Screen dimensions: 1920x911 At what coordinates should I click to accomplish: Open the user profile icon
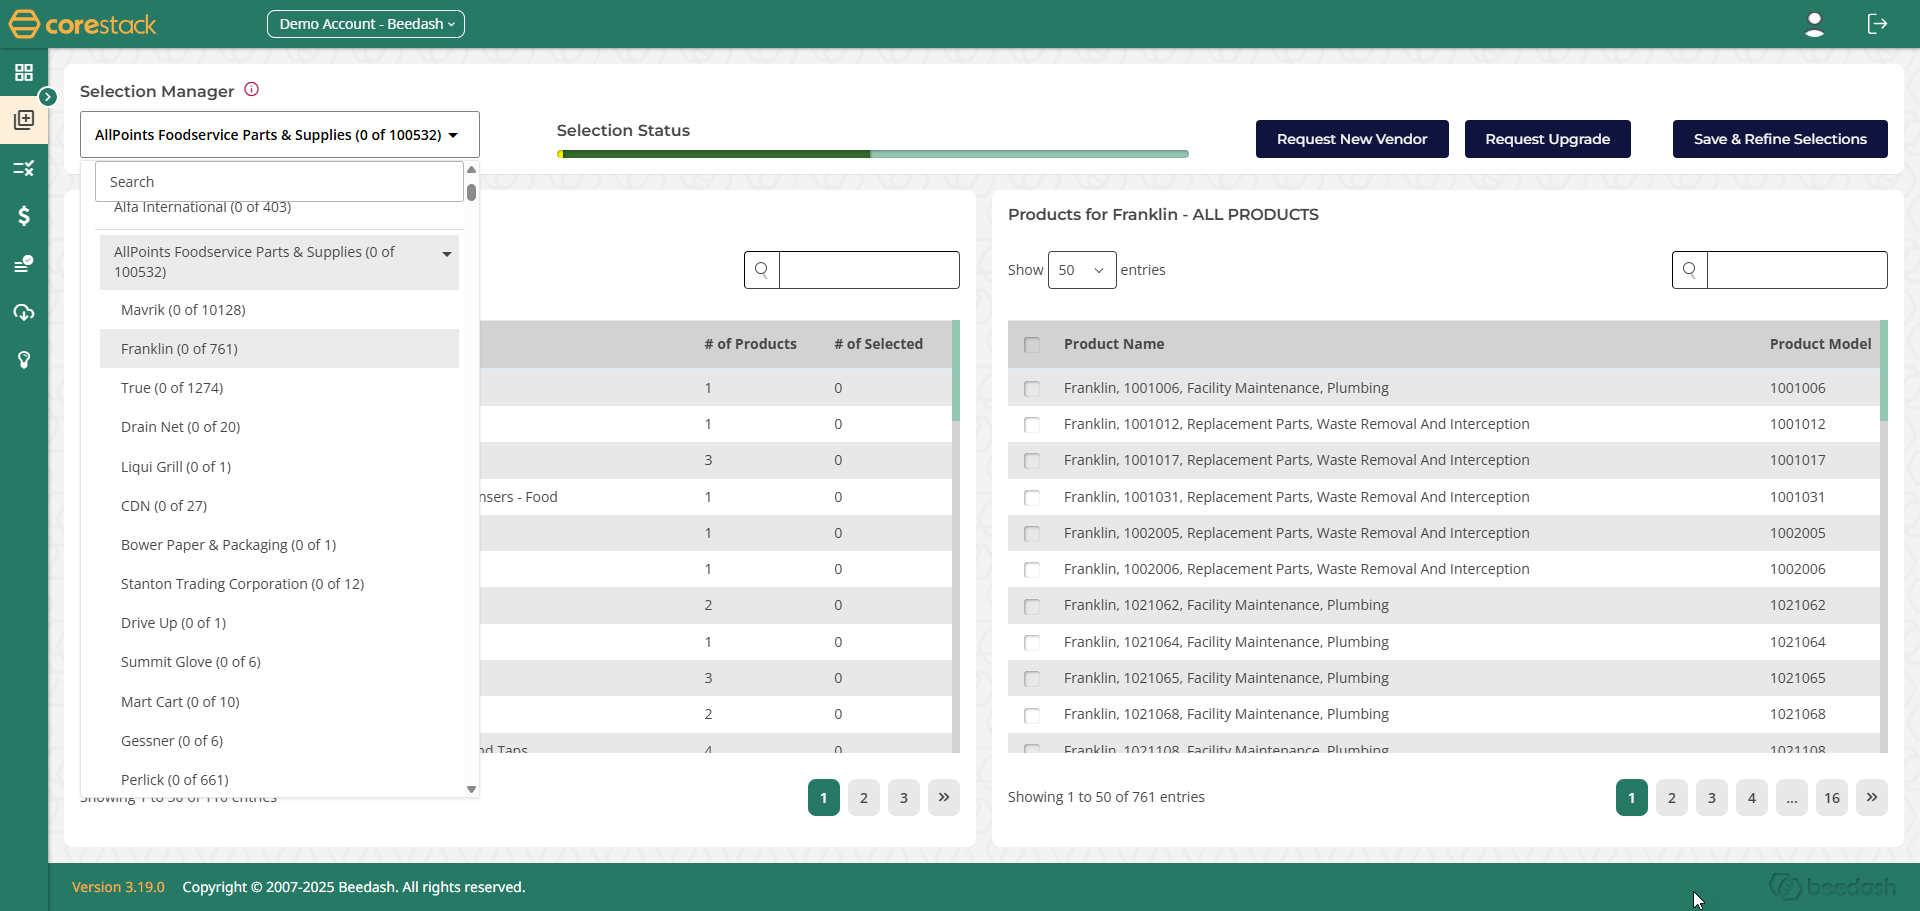(1814, 24)
